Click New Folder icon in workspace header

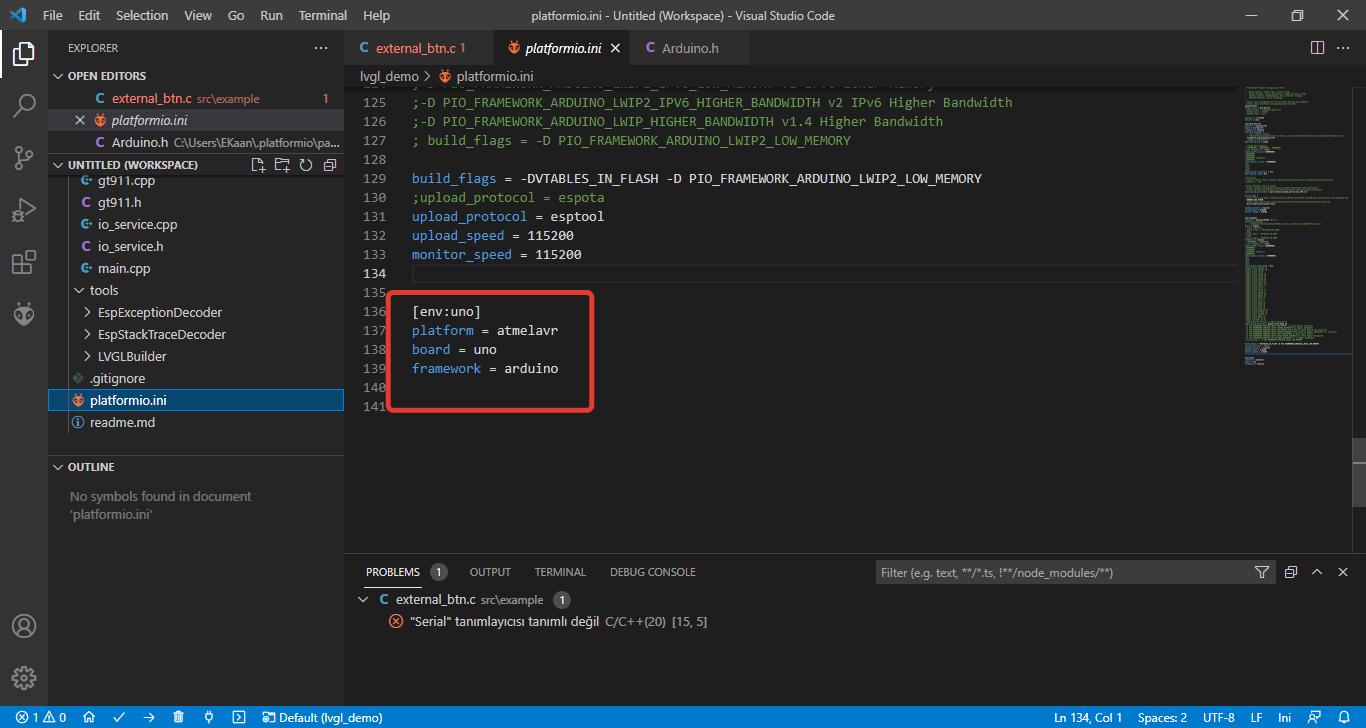point(282,165)
